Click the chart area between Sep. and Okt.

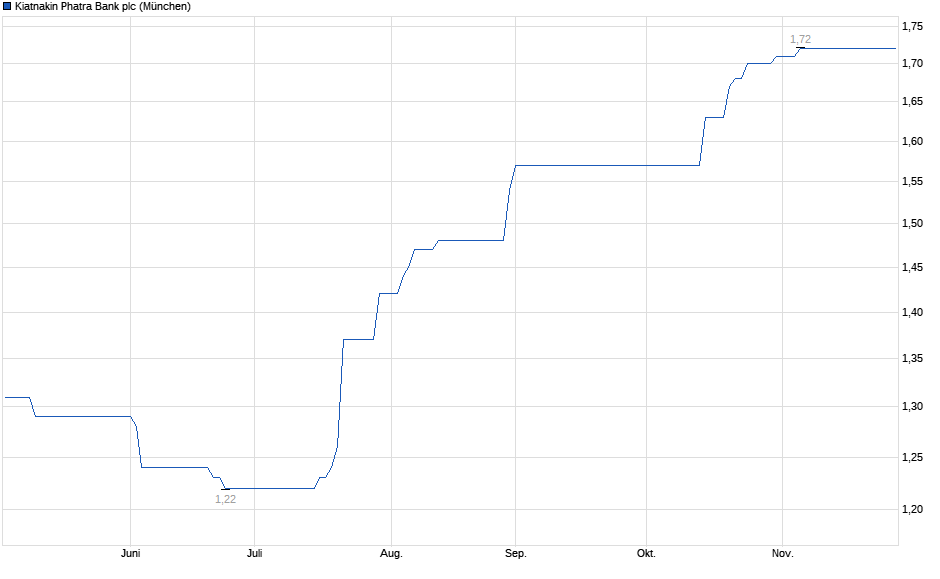coord(580,165)
